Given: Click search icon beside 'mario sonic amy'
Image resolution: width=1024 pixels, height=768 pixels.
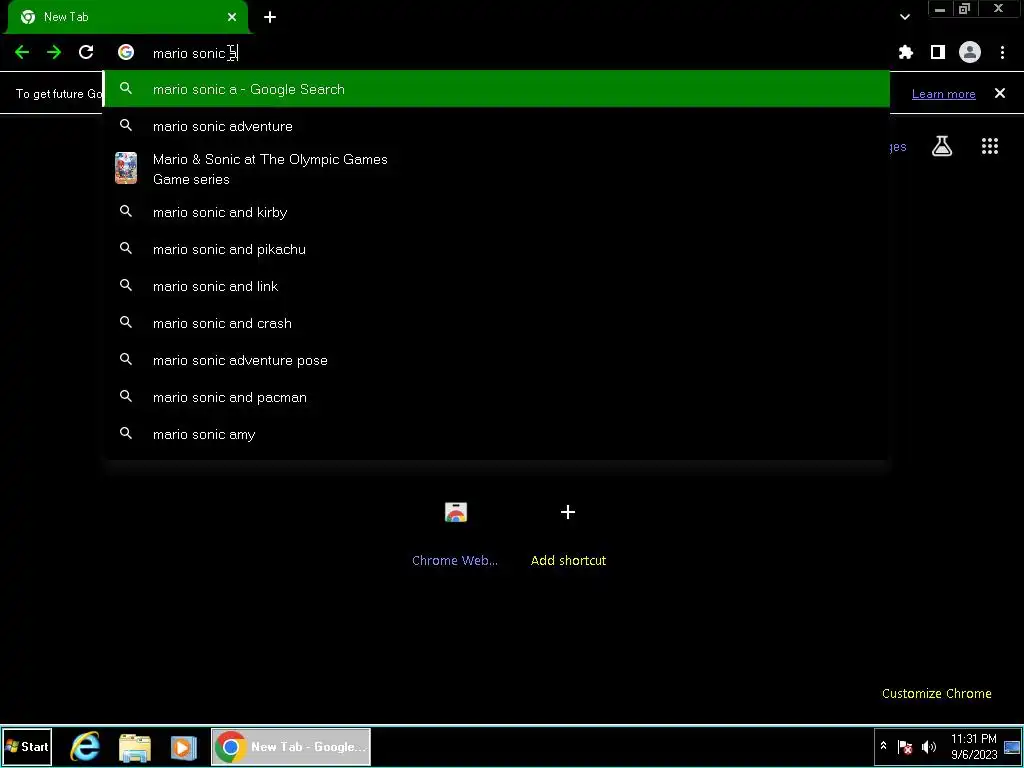Looking at the screenshot, I should (x=125, y=434).
